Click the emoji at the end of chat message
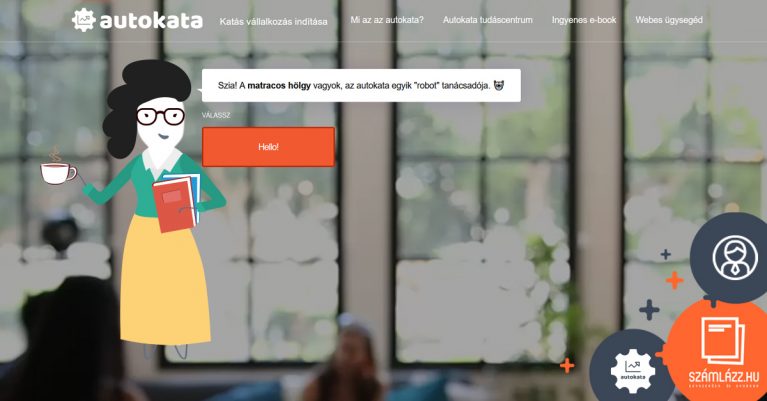Screen dimensions: 767x401 pyautogui.click(x=498, y=86)
